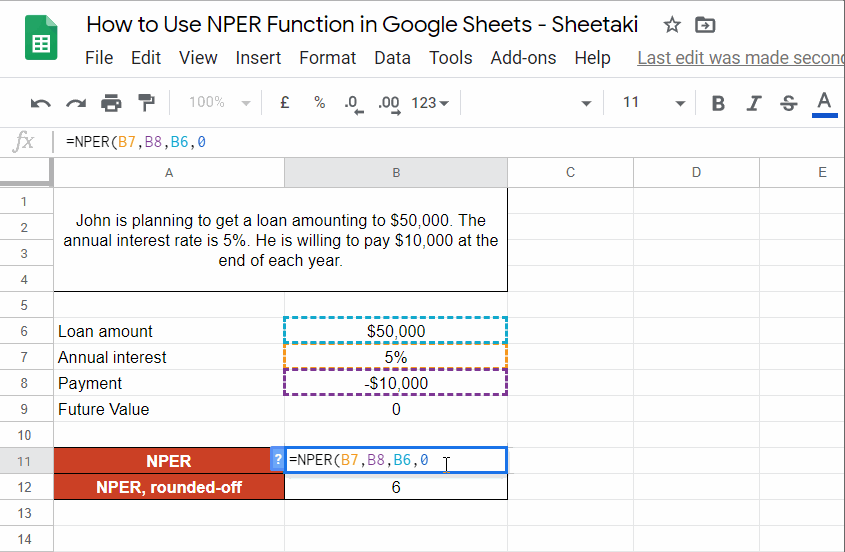This screenshot has height=552, width=845.
Task: Select the Annual interest label cell
Action: click(169, 357)
